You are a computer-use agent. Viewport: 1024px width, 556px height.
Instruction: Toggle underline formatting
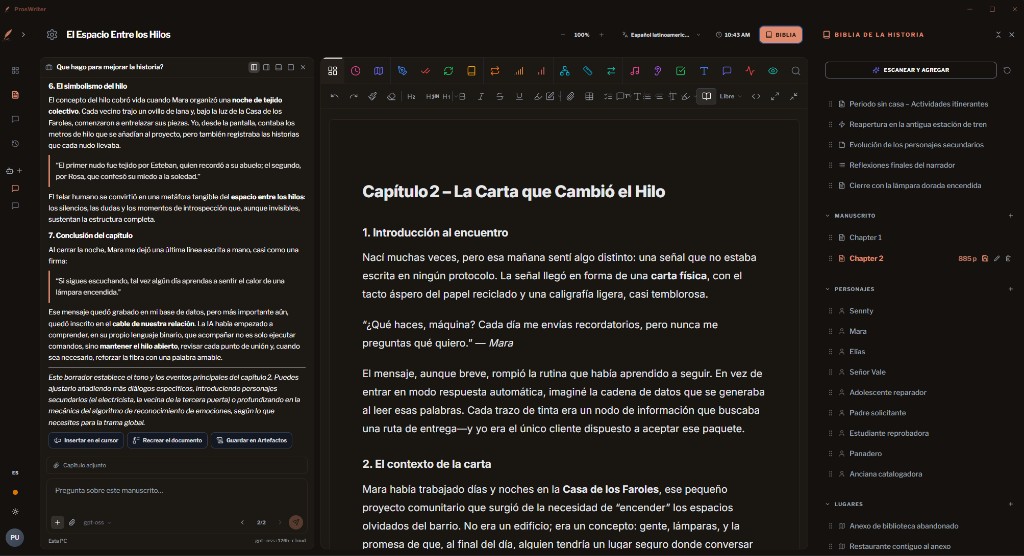point(519,96)
